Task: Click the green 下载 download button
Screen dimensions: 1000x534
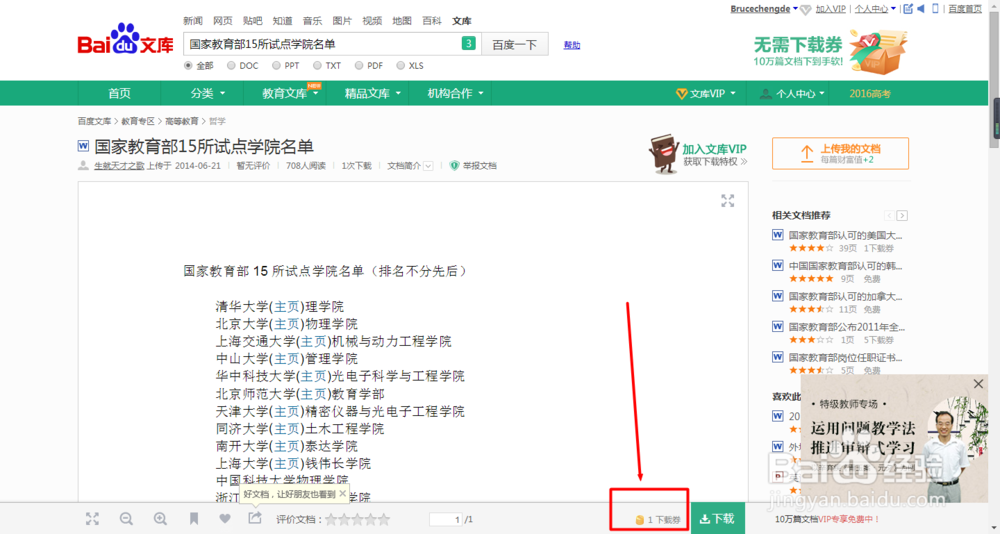Action: click(x=717, y=519)
